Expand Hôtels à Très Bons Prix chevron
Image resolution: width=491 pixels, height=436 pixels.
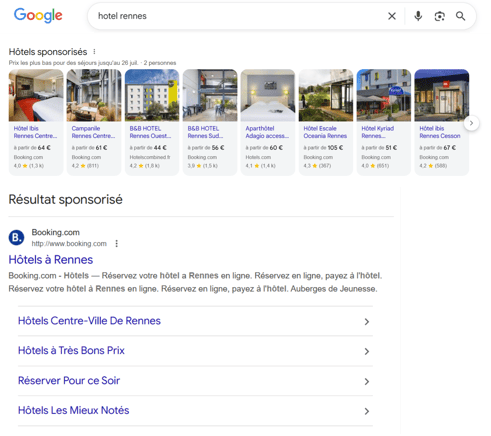coord(367,351)
